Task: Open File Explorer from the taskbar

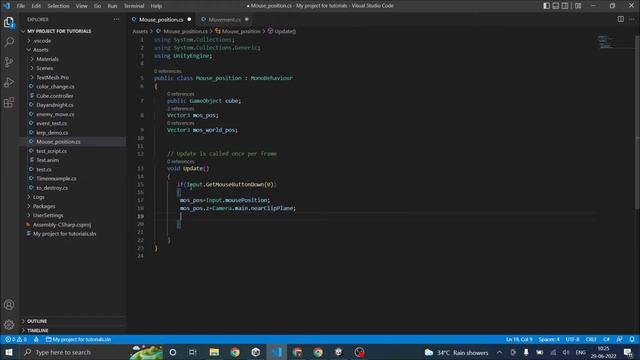Action: (214, 352)
